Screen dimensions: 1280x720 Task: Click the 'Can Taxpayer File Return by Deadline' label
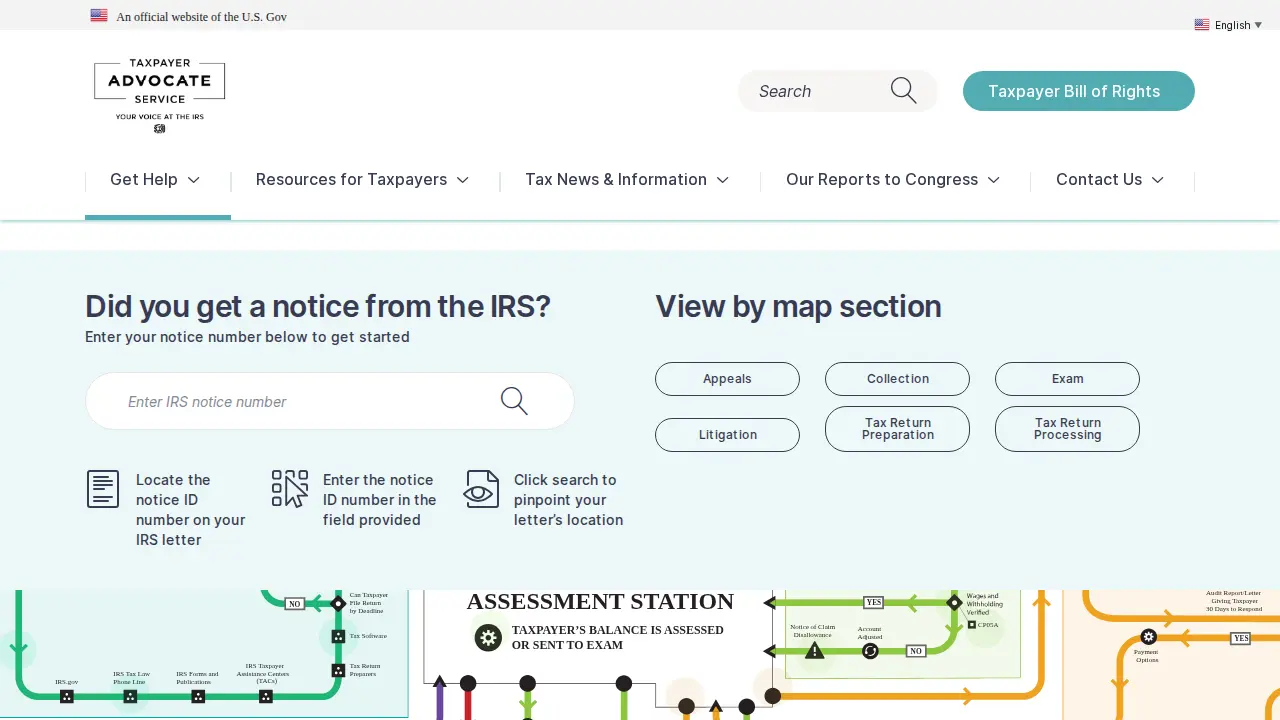368,602
